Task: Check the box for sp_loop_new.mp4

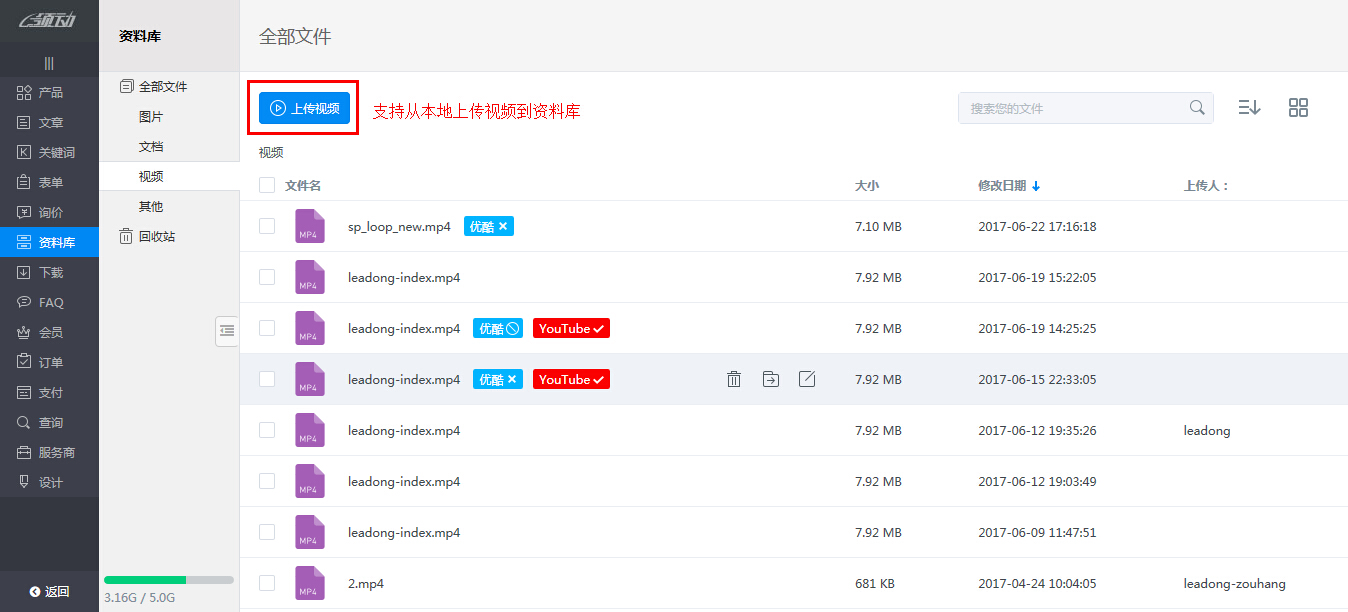Action: (x=267, y=227)
